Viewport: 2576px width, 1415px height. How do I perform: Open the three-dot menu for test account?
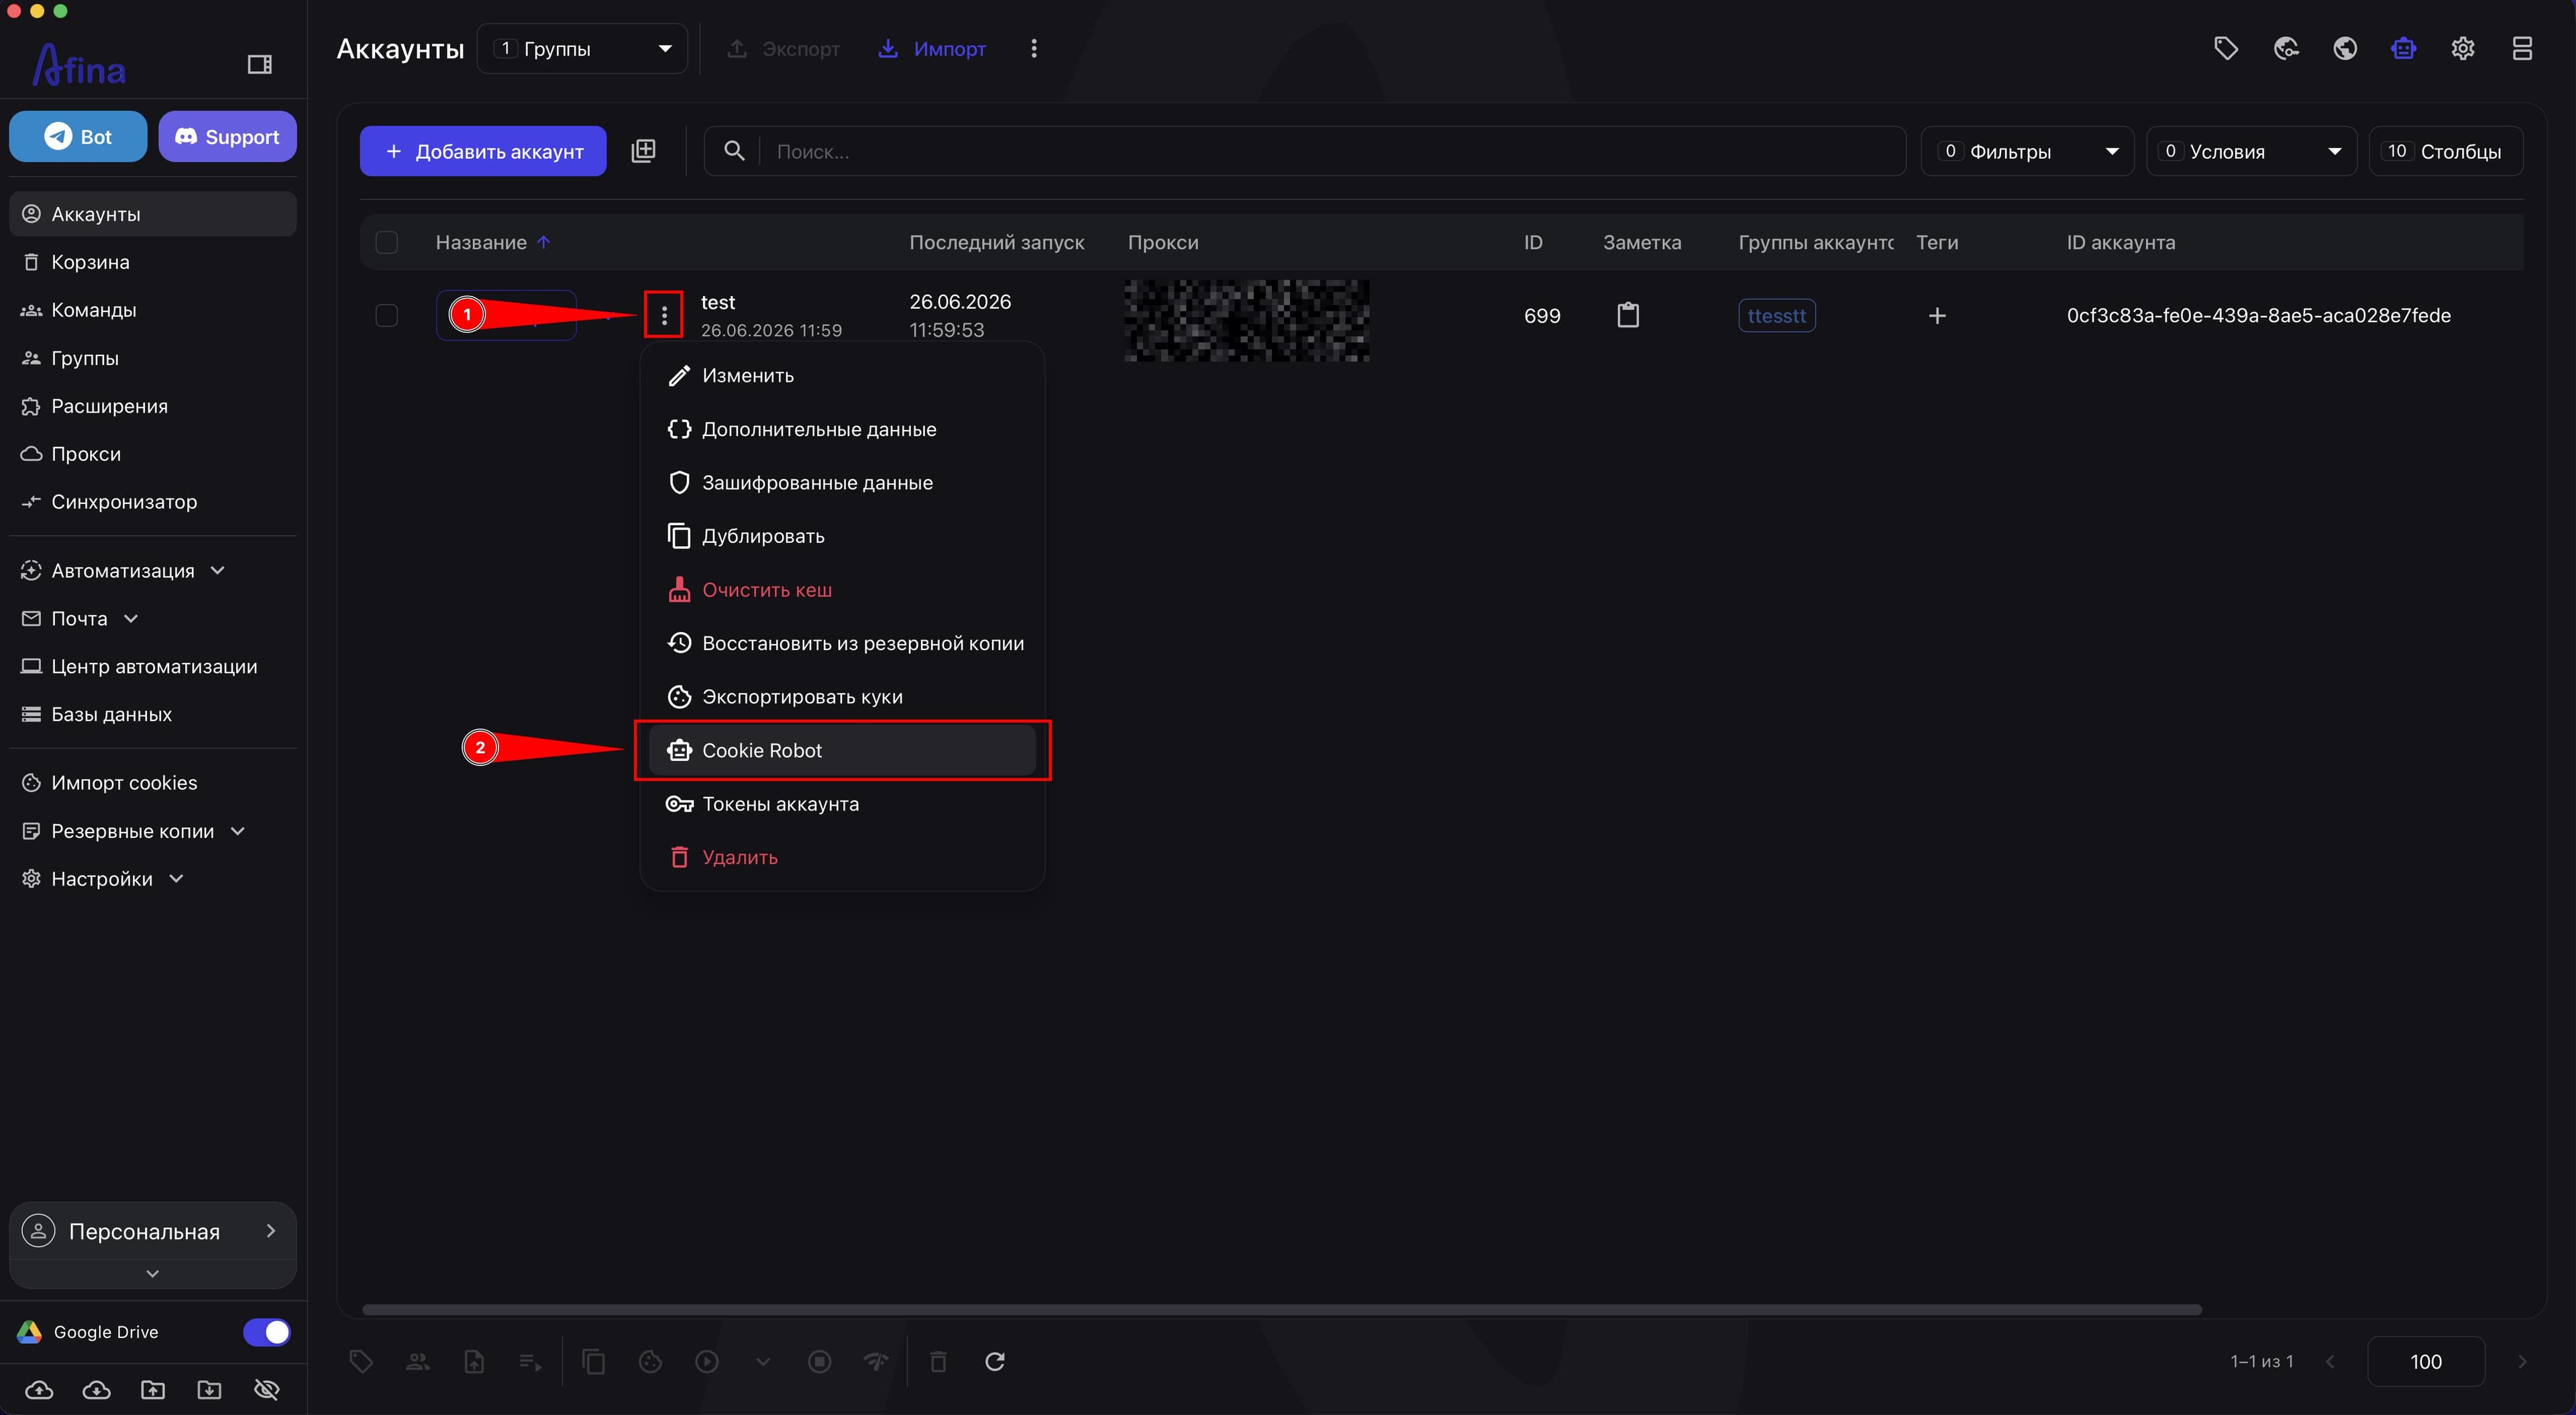pyautogui.click(x=664, y=315)
